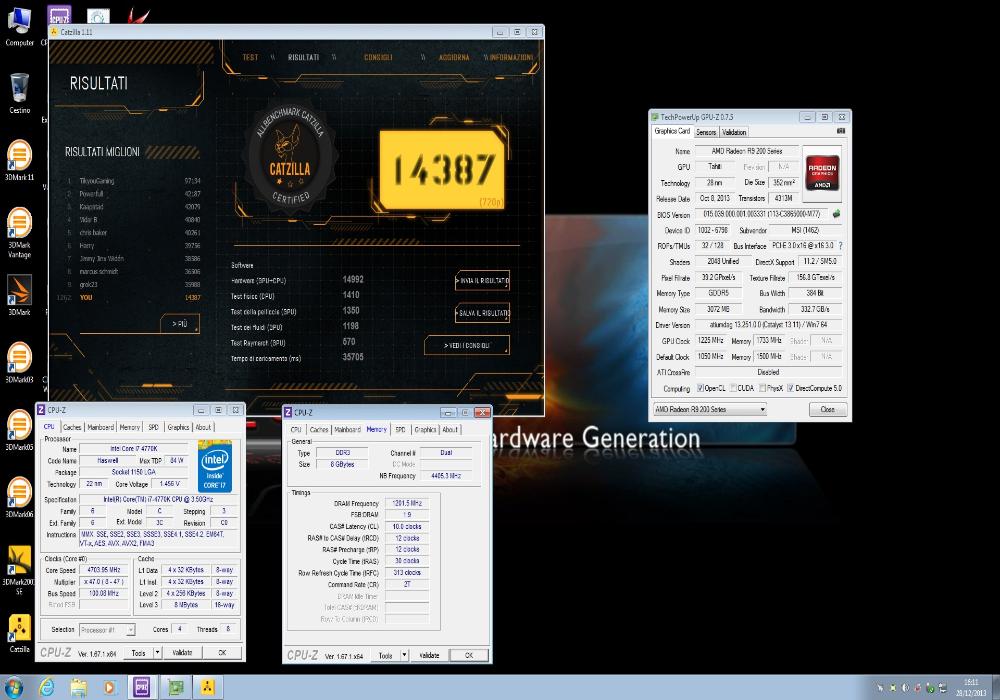Switch to CPU-Z via its taskbar icon
Viewport: 1000px width, 700px height.
point(142,687)
